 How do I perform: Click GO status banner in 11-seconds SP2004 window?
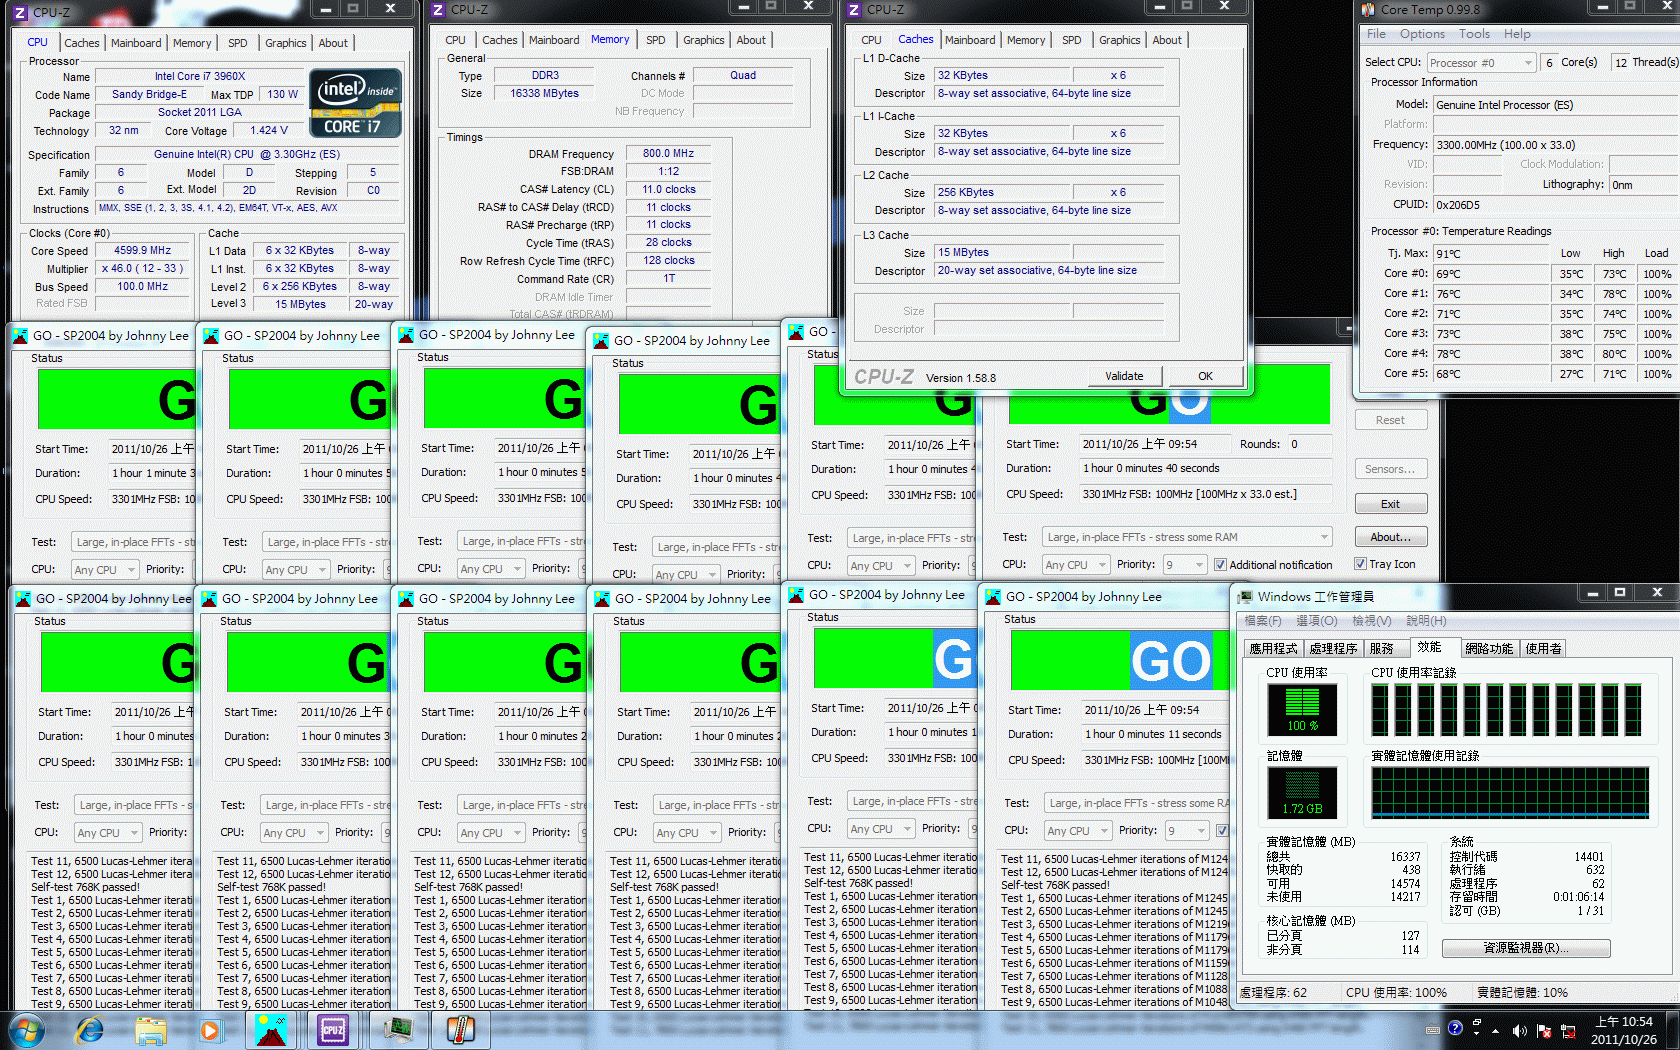click(1119, 661)
